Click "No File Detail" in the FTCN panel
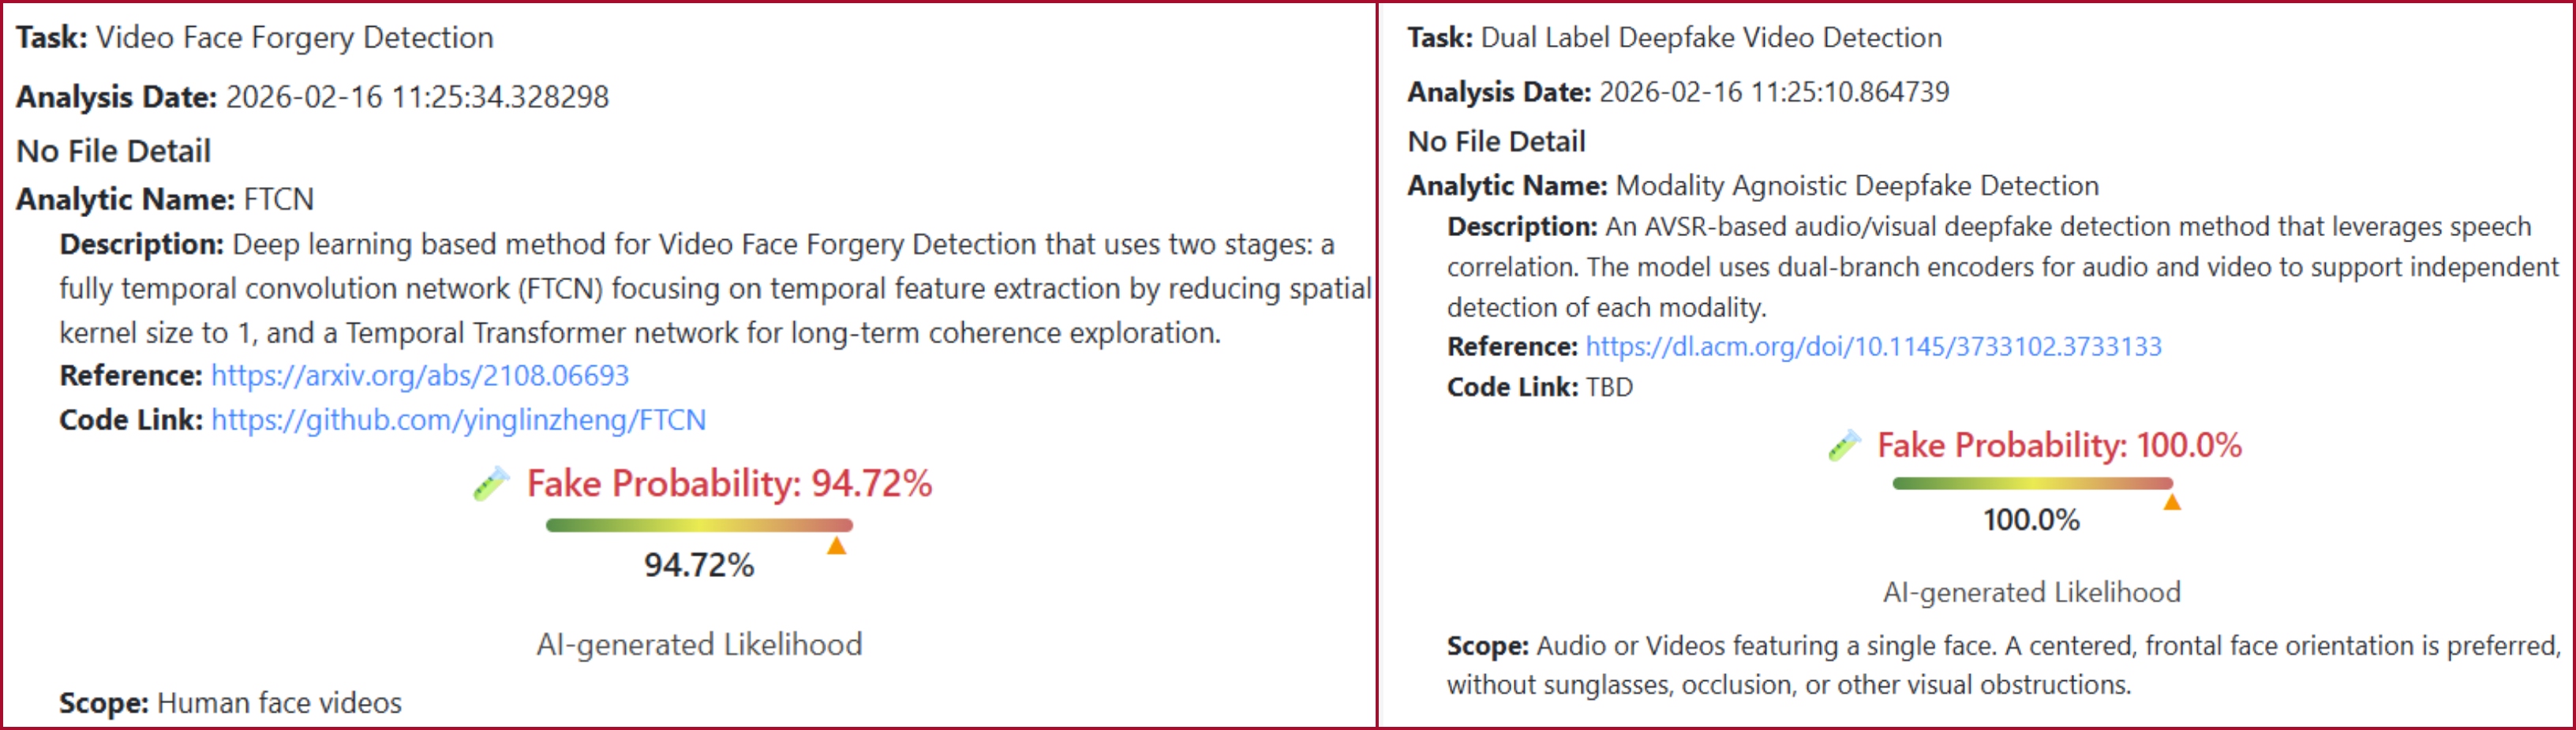 pos(114,151)
